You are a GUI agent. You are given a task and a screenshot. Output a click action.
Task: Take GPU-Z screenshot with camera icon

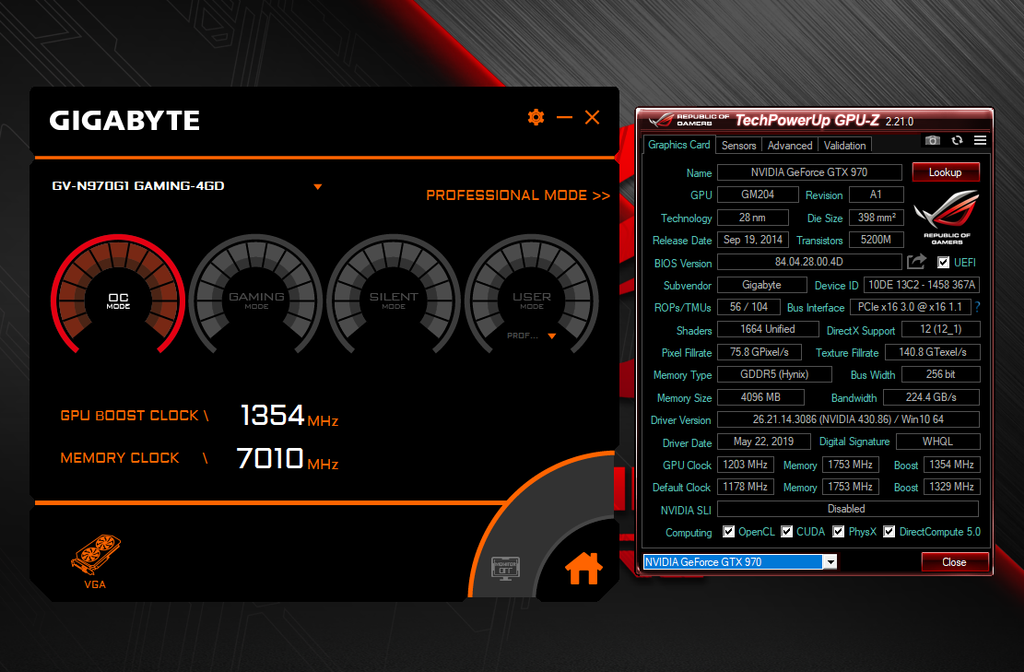coord(932,140)
